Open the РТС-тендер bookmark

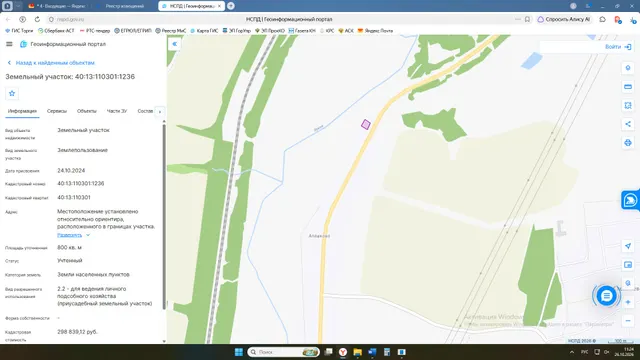pos(95,31)
